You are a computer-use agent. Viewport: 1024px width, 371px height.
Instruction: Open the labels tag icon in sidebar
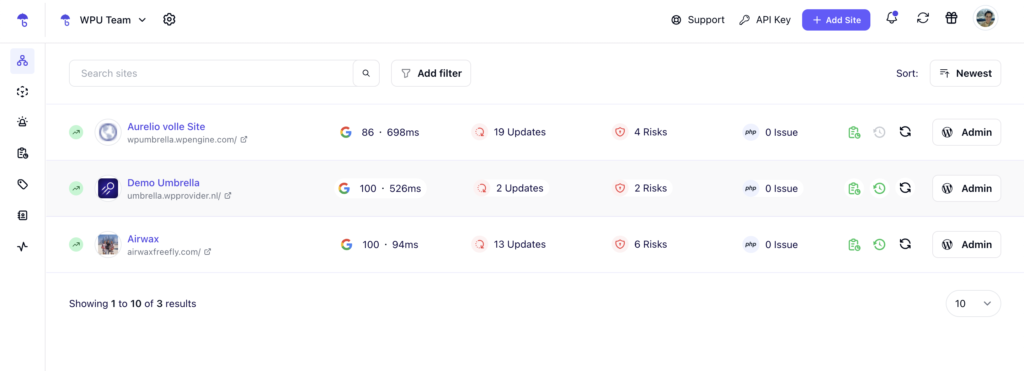point(22,184)
